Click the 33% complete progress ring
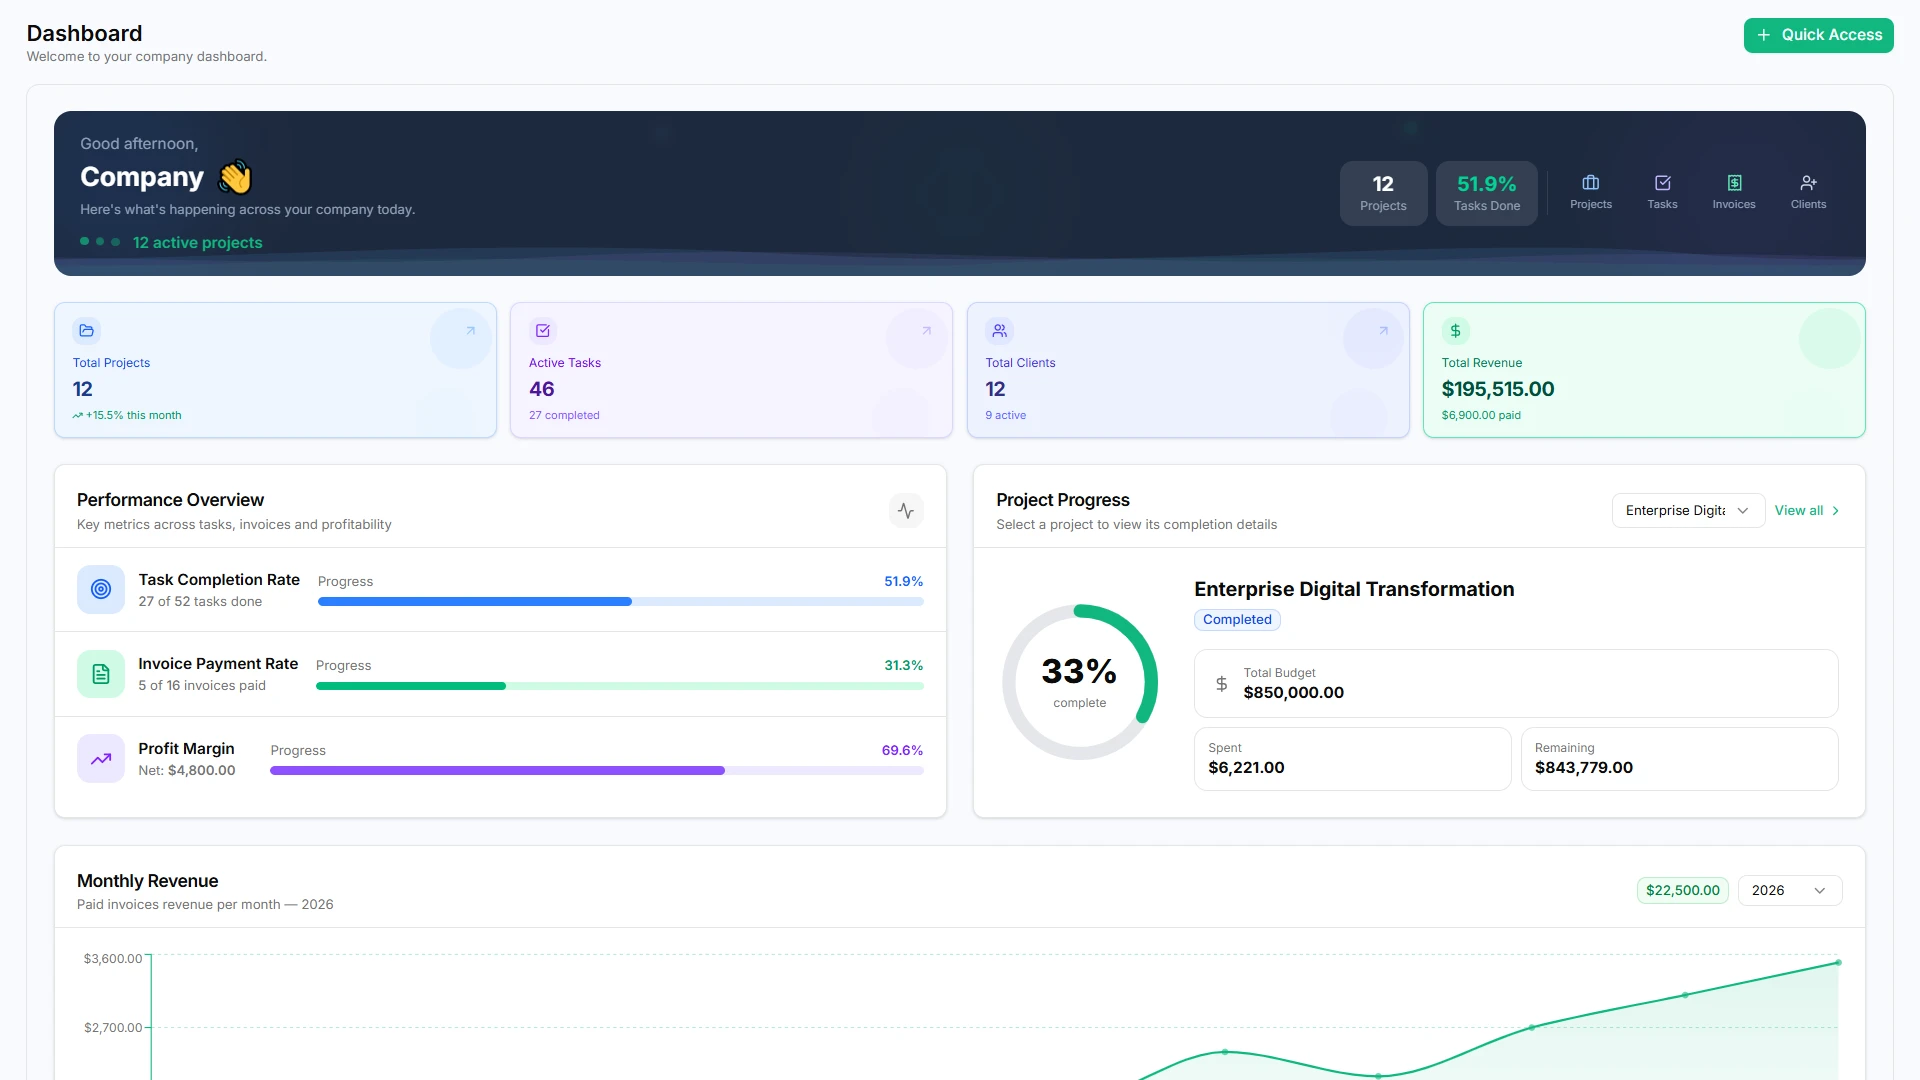The image size is (1920, 1080). coord(1080,682)
